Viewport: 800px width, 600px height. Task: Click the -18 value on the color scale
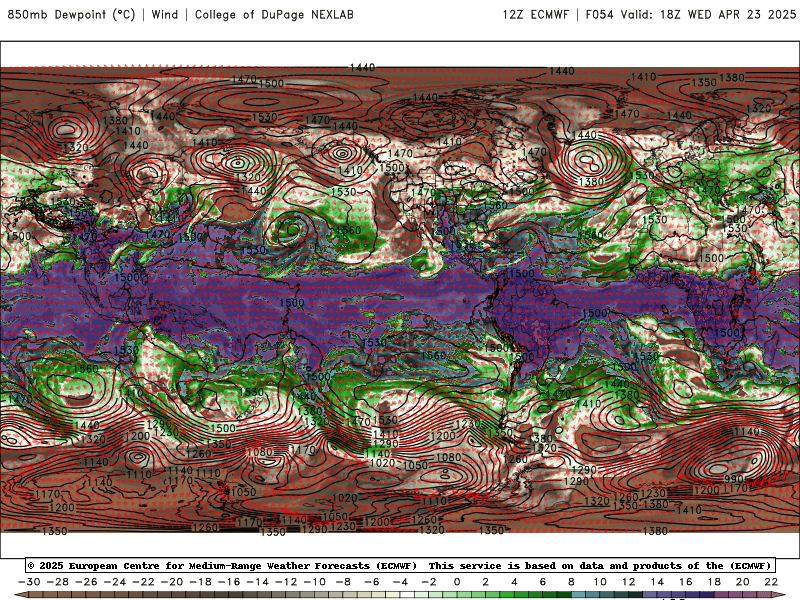point(201,582)
